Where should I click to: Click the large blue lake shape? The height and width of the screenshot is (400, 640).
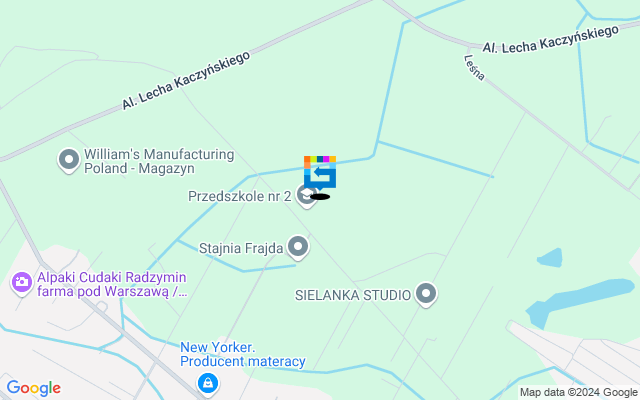click(580, 301)
